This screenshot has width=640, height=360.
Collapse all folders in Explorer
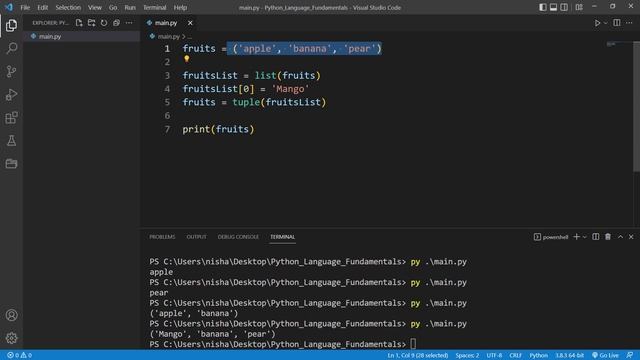pyautogui.click(x=117, y=23)
